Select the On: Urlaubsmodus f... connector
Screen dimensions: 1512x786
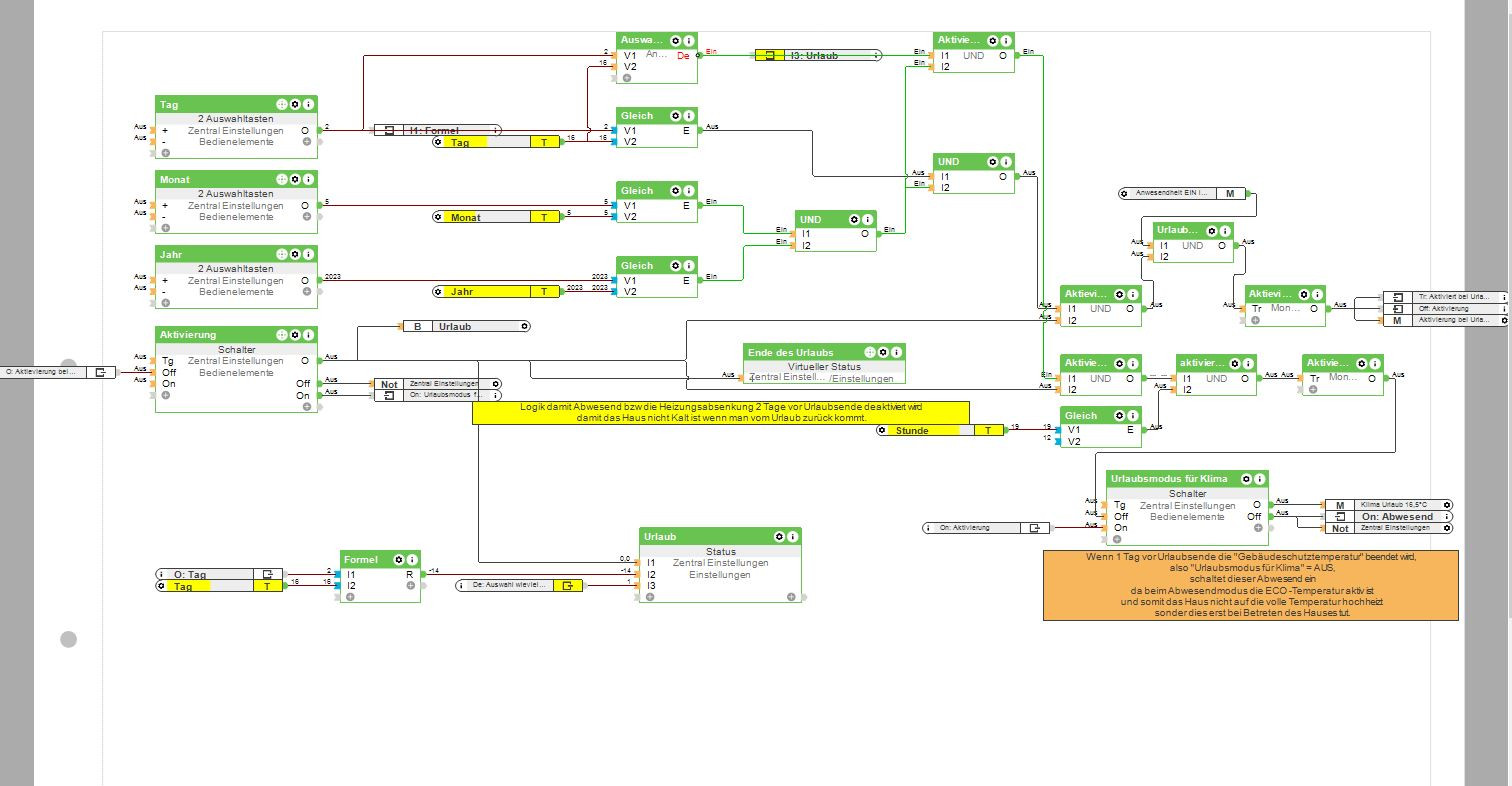click(x=437, y=395)
